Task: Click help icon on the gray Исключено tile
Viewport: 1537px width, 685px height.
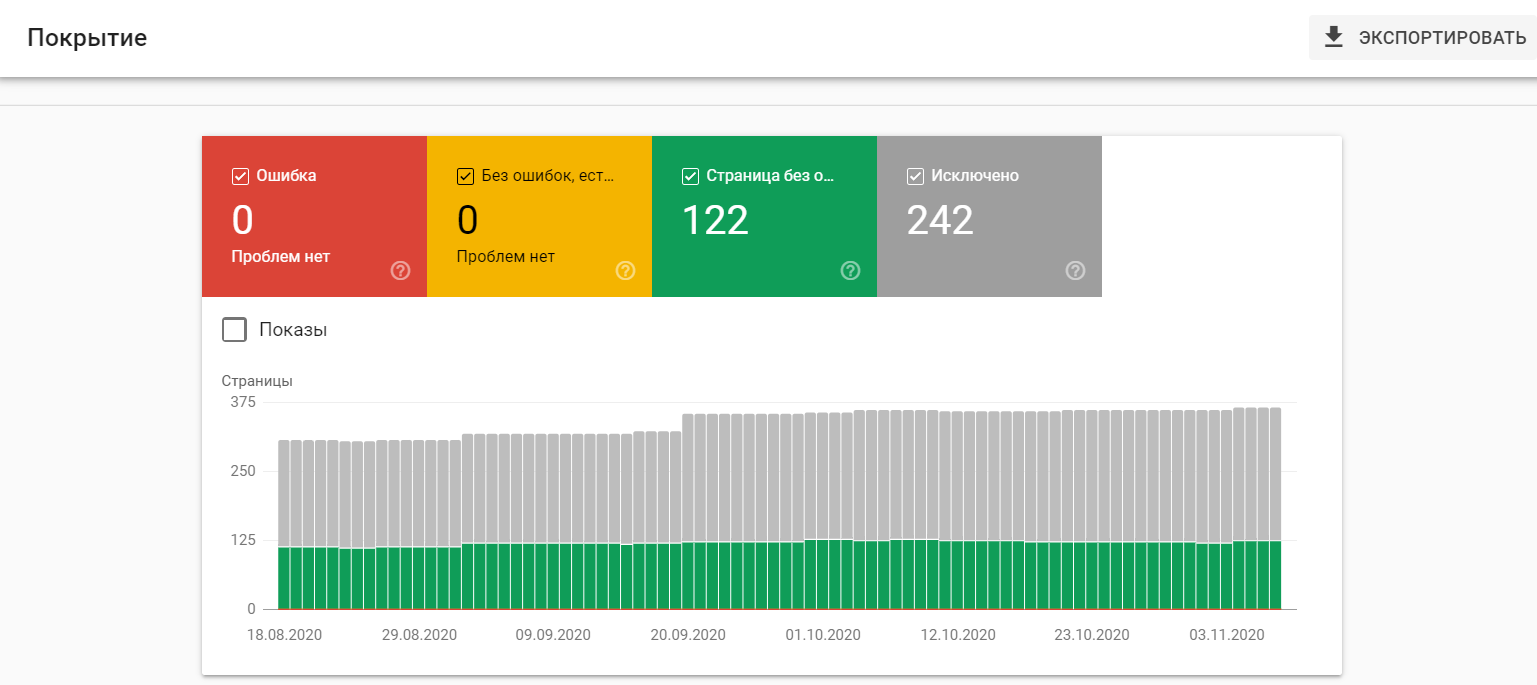Action: [x=1075, y=270]
